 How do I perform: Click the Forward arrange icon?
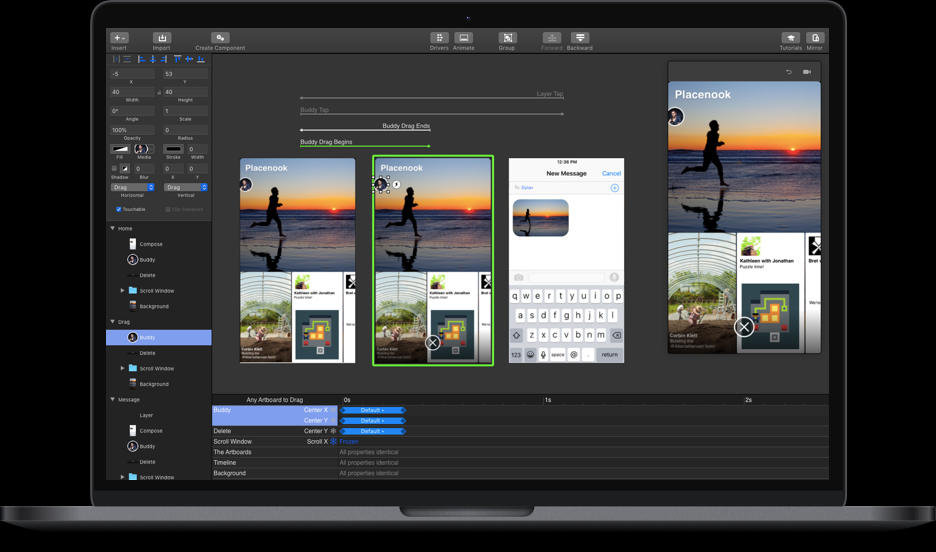pos(552,38)
